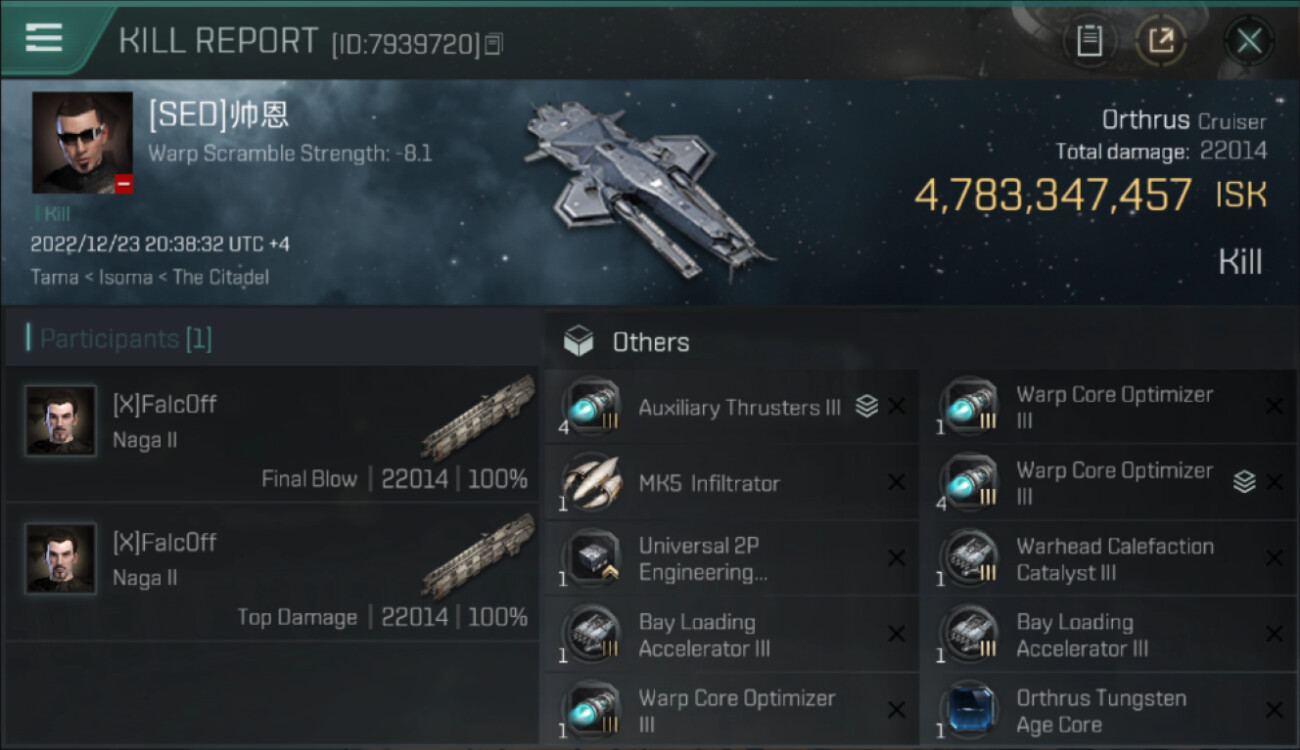Expand the stacked Warp Core Optimizer III
The height and width of the screenshot is (750, 1300).
[x=1244, y=482]
